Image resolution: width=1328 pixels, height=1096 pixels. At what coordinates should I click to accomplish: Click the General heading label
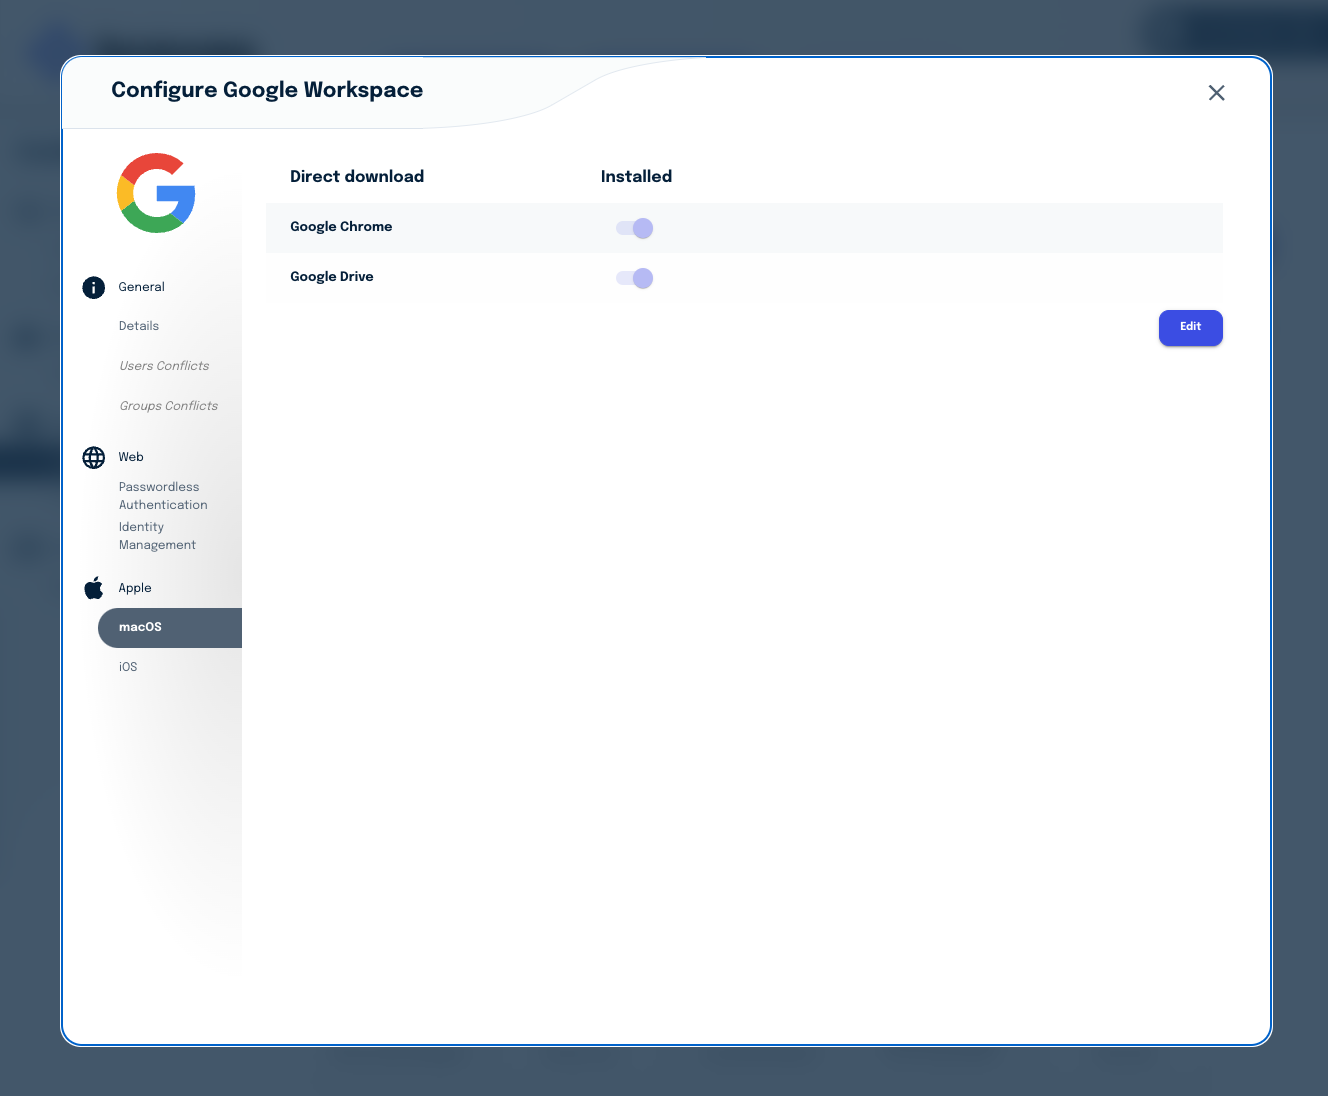(x=141, y=287)
